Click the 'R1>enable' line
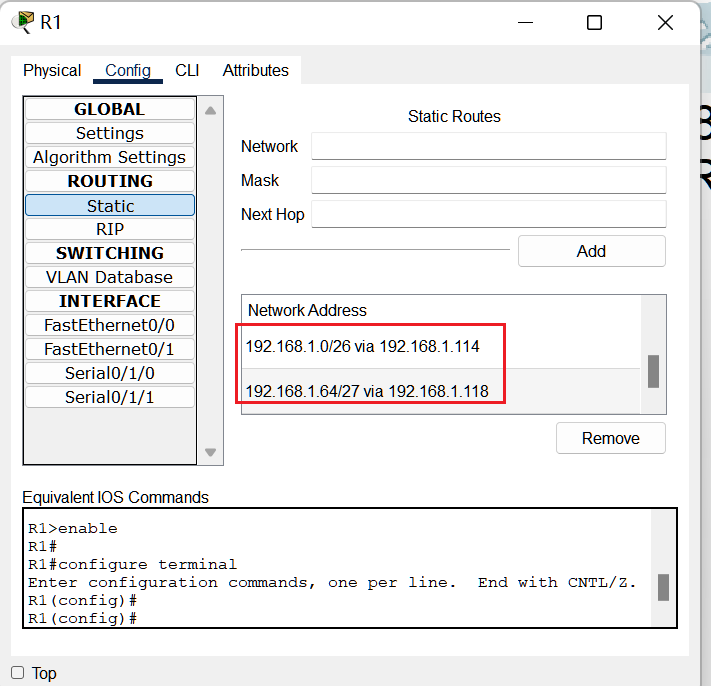The height and width of the screenshot is (686, 711). tap(73, 529)
